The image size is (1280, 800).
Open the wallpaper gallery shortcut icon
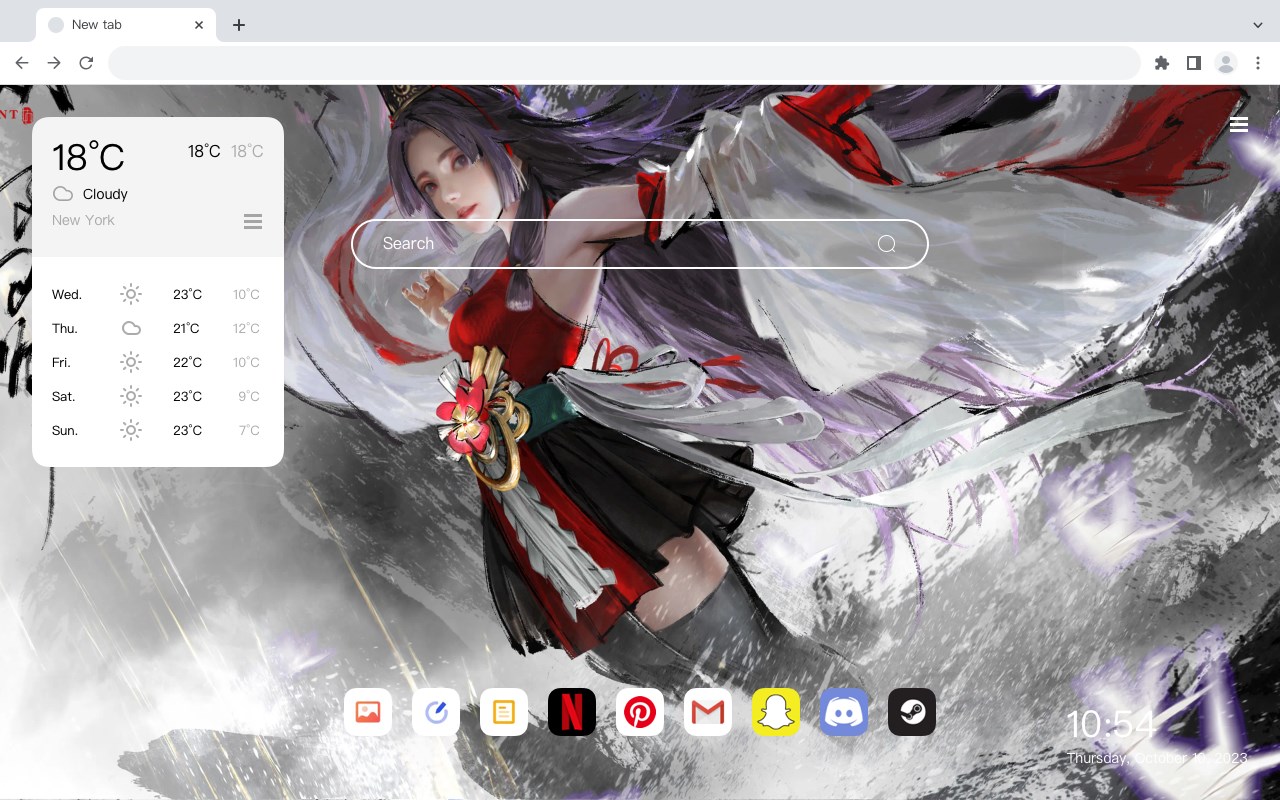pyautogui.click(x=368, y=712)
